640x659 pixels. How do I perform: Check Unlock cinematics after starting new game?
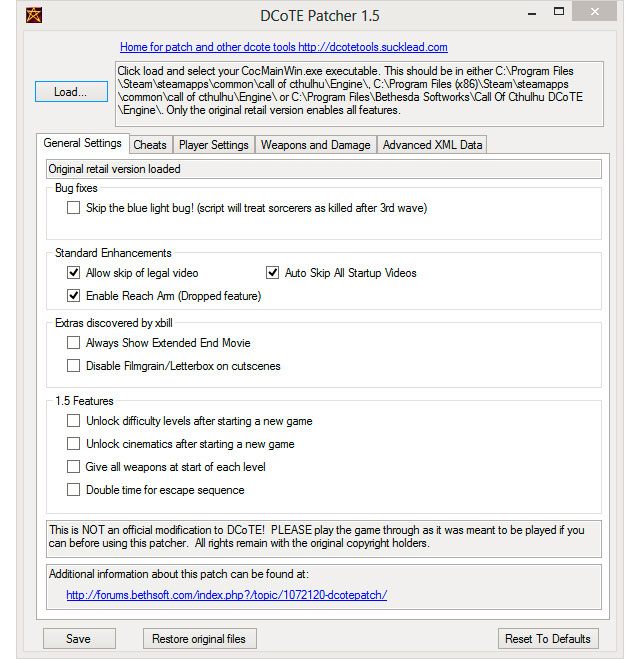click(x=74, y=444)
